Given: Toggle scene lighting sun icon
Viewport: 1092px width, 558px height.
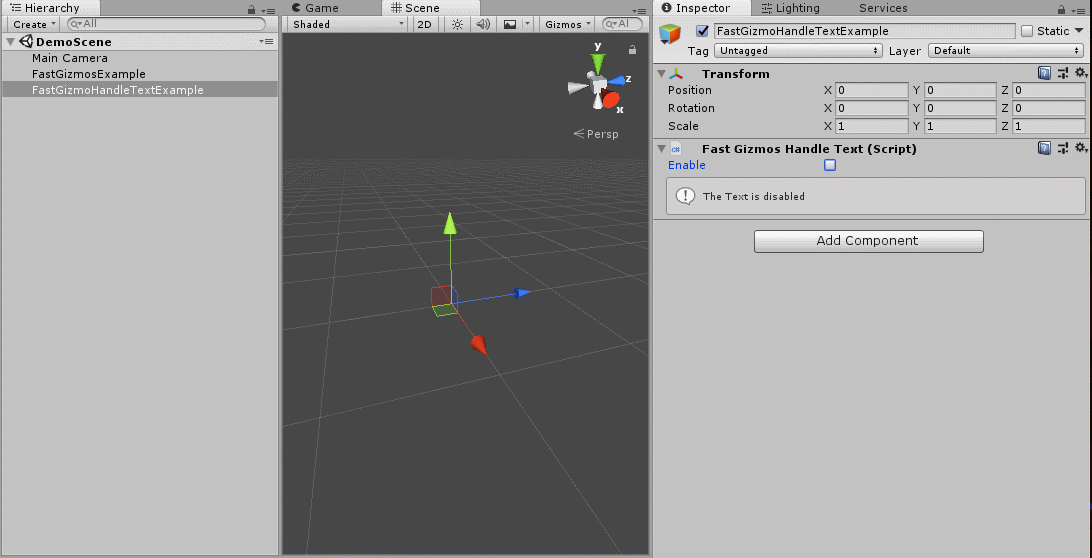Looking at the screenshot, I should 457,24.
